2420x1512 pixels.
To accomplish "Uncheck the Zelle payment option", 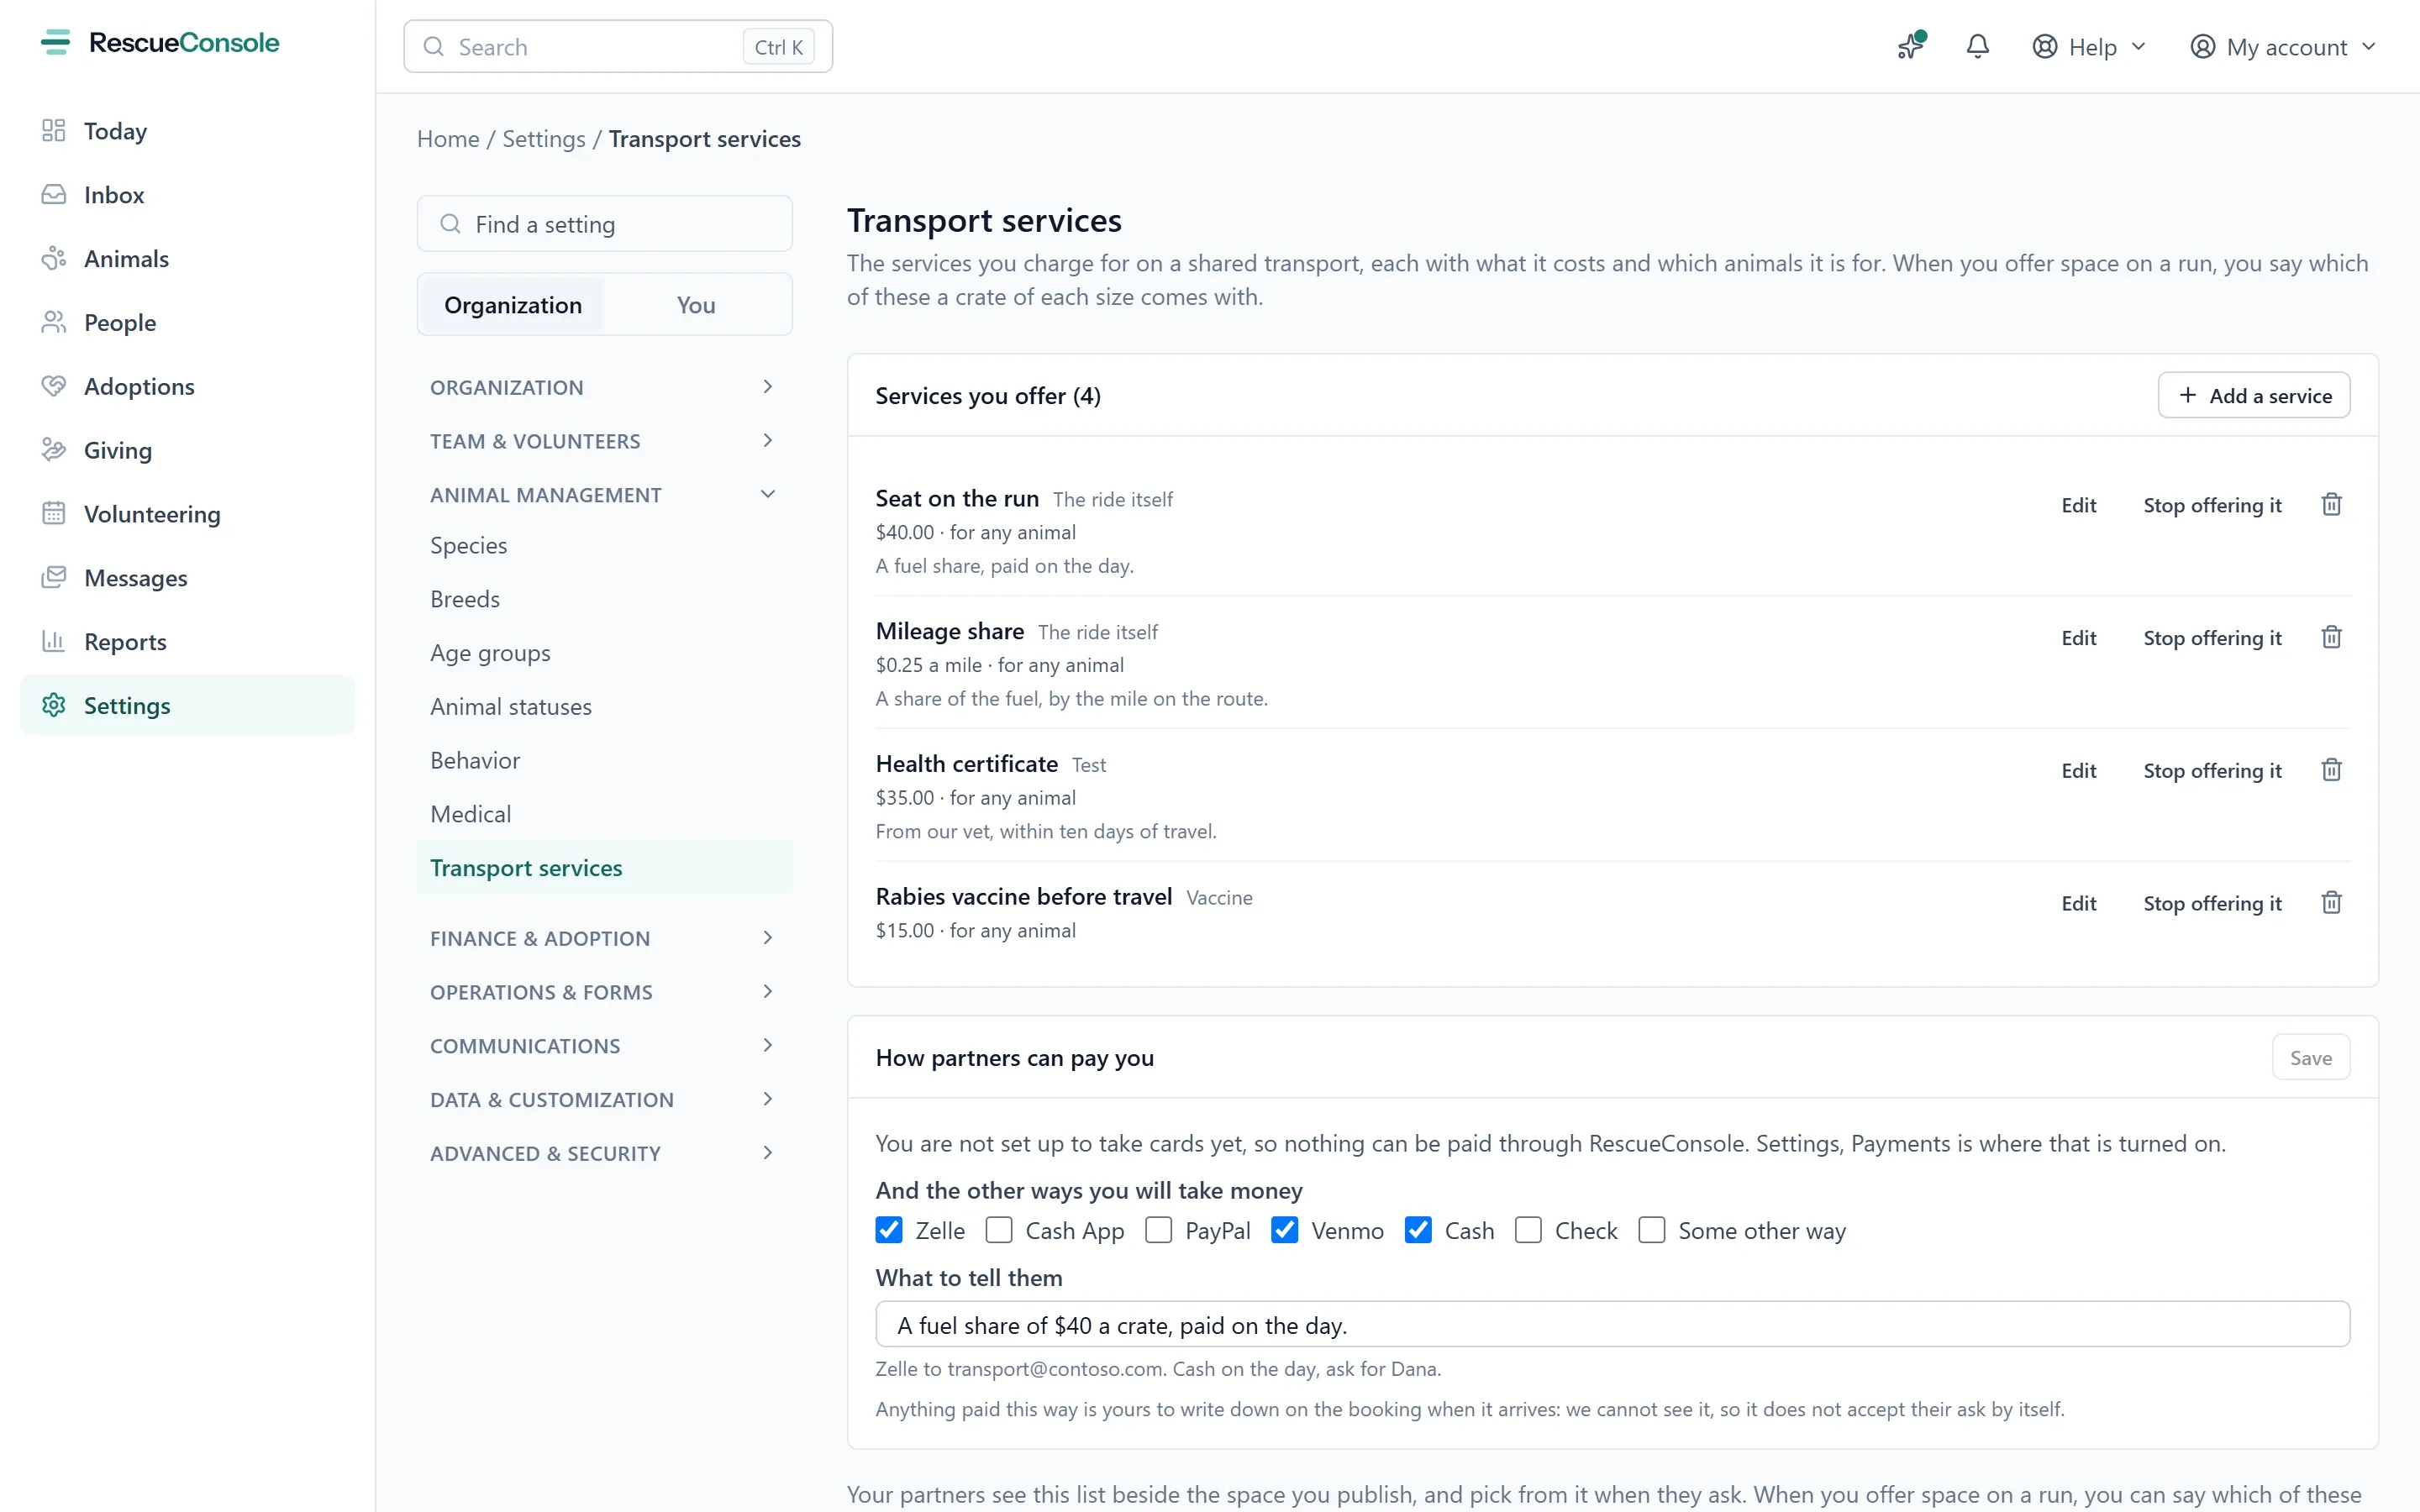I will click(x=889, y=1230).
